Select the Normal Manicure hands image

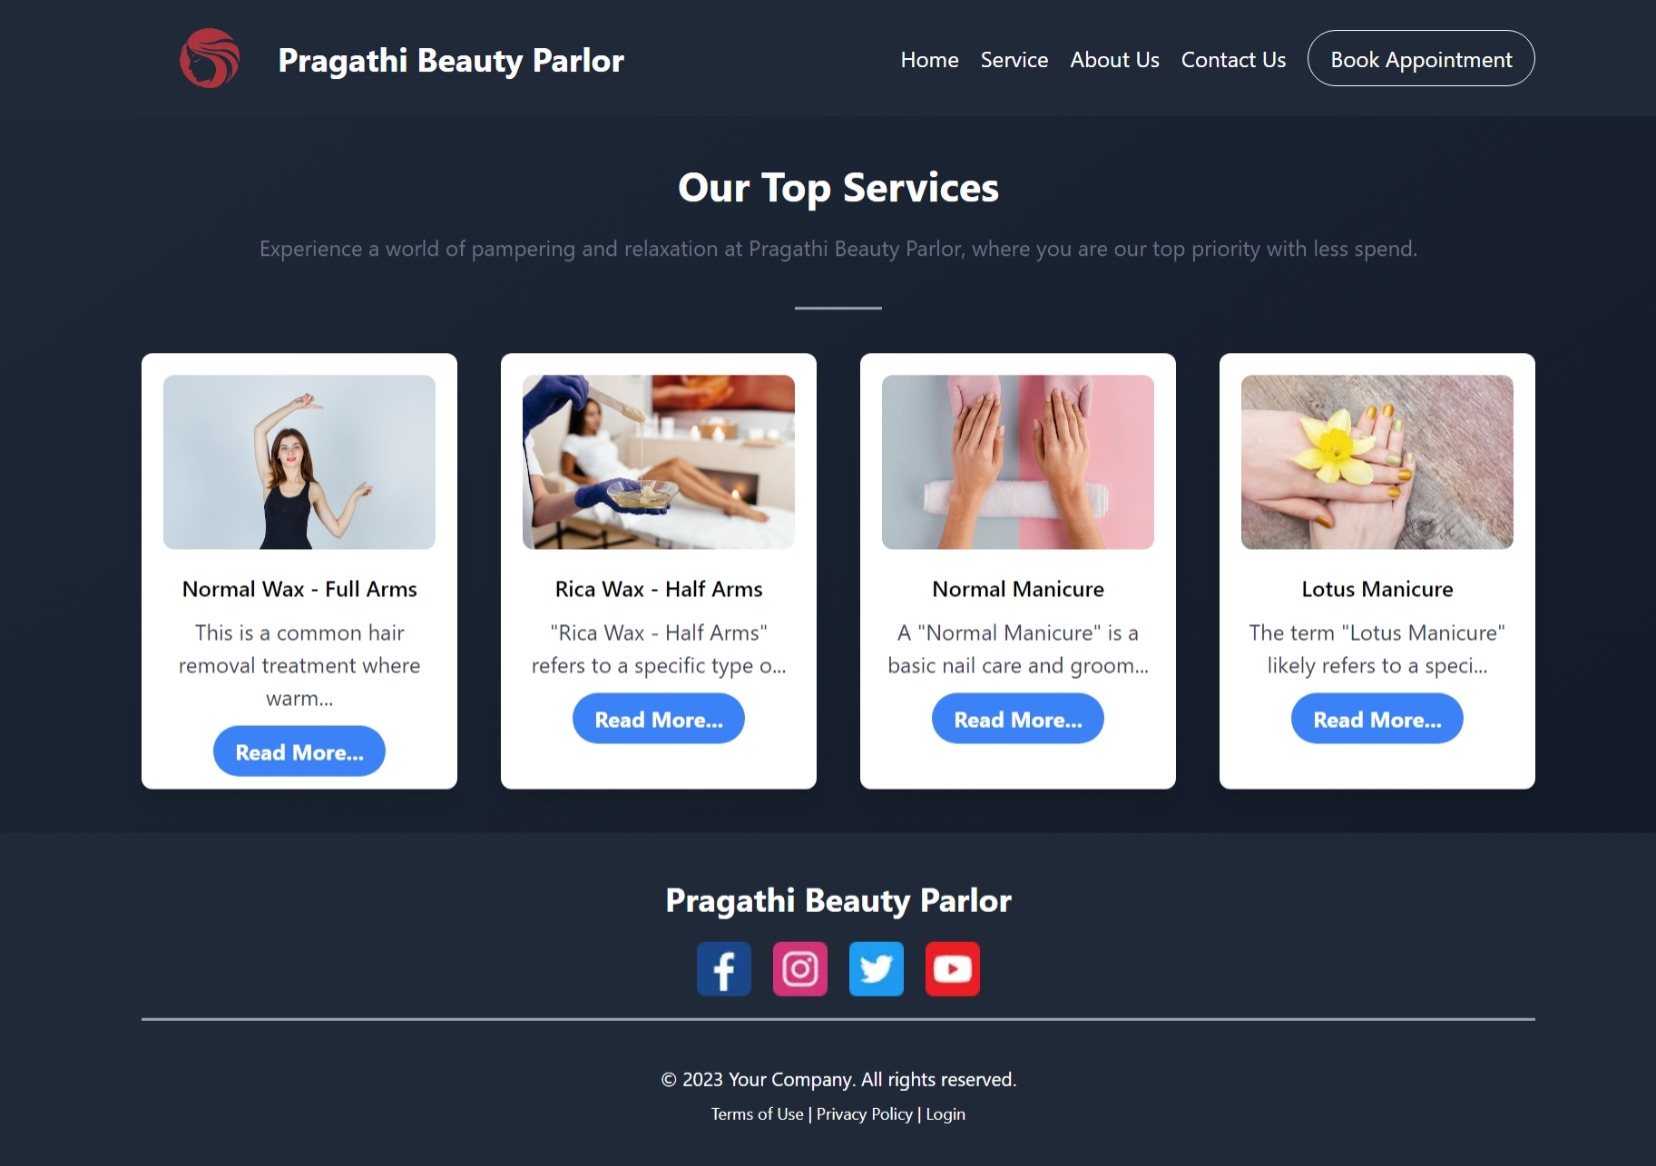(1018, 462)
